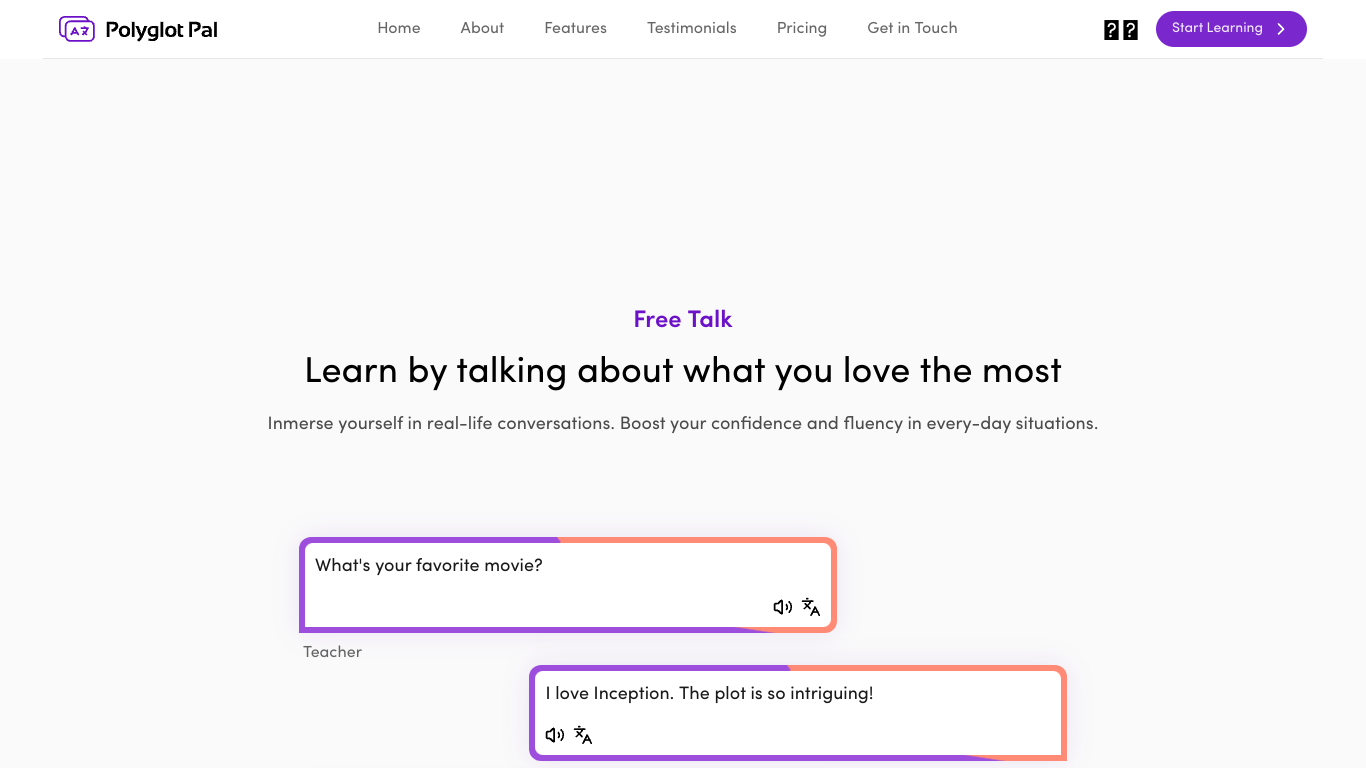Click the Polyglot Pal logo icon
This screenshot has width=1366, height=768.
(77, 29)
